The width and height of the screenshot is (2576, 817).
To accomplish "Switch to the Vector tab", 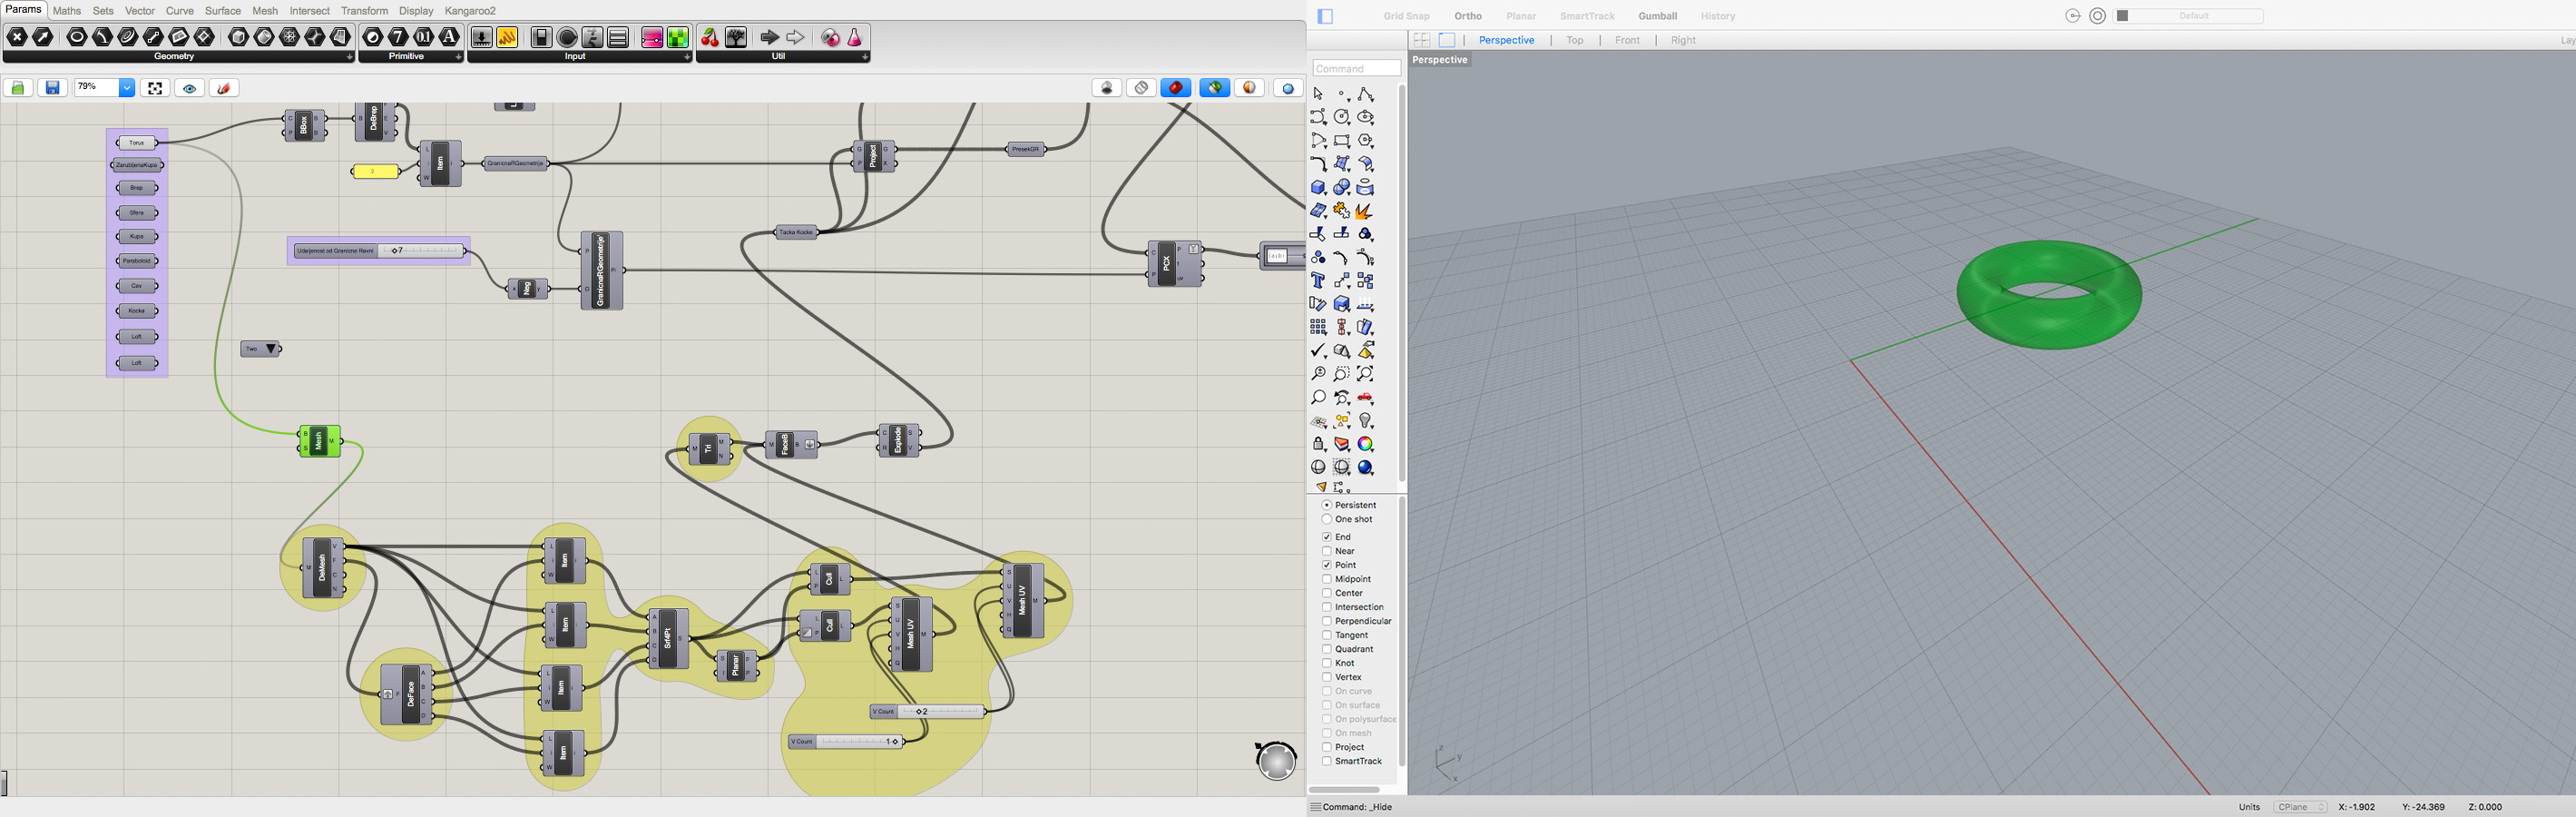I will click(x=140, y=11).
